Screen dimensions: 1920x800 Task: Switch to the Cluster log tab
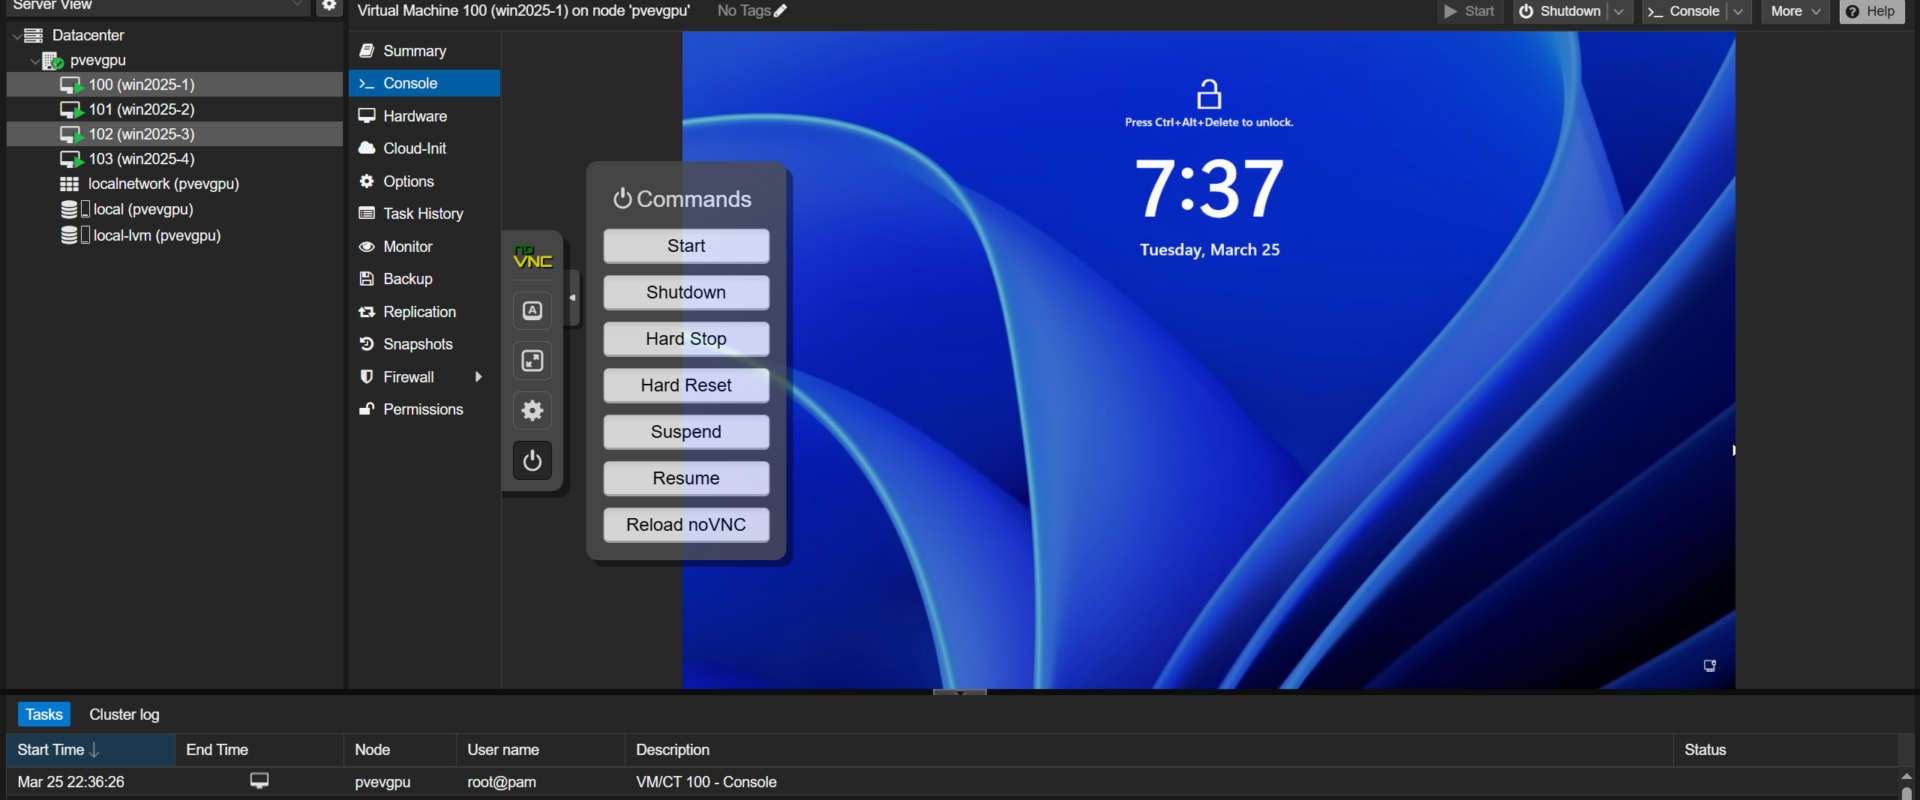coord(124,714)
